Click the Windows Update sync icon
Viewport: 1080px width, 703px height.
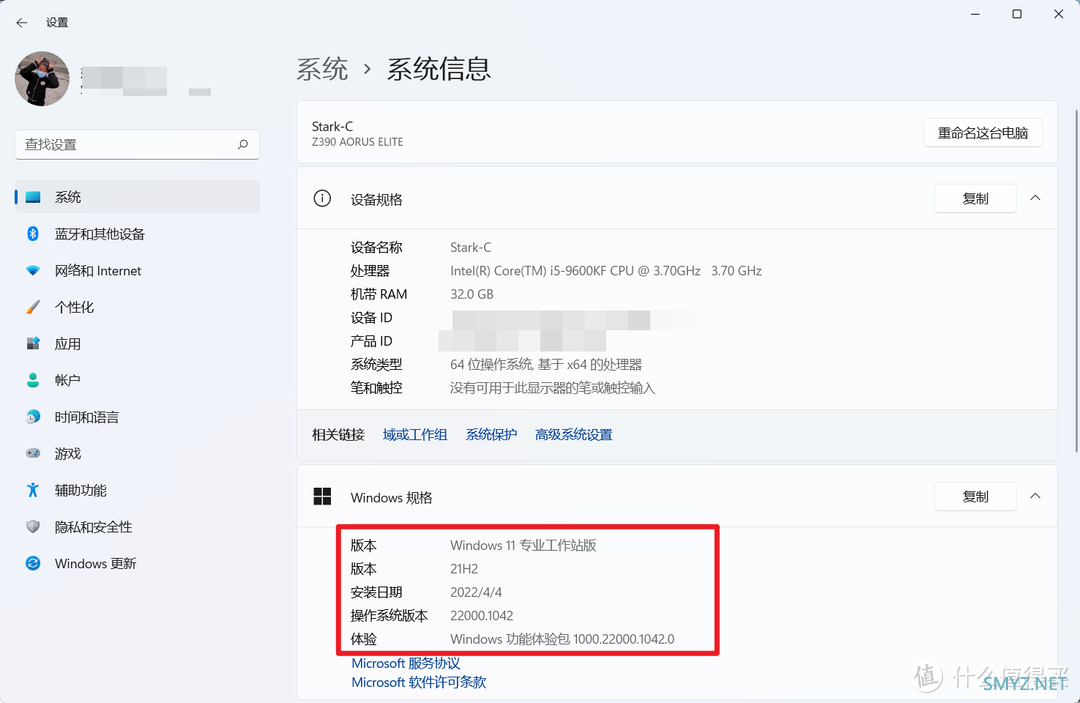33,563
